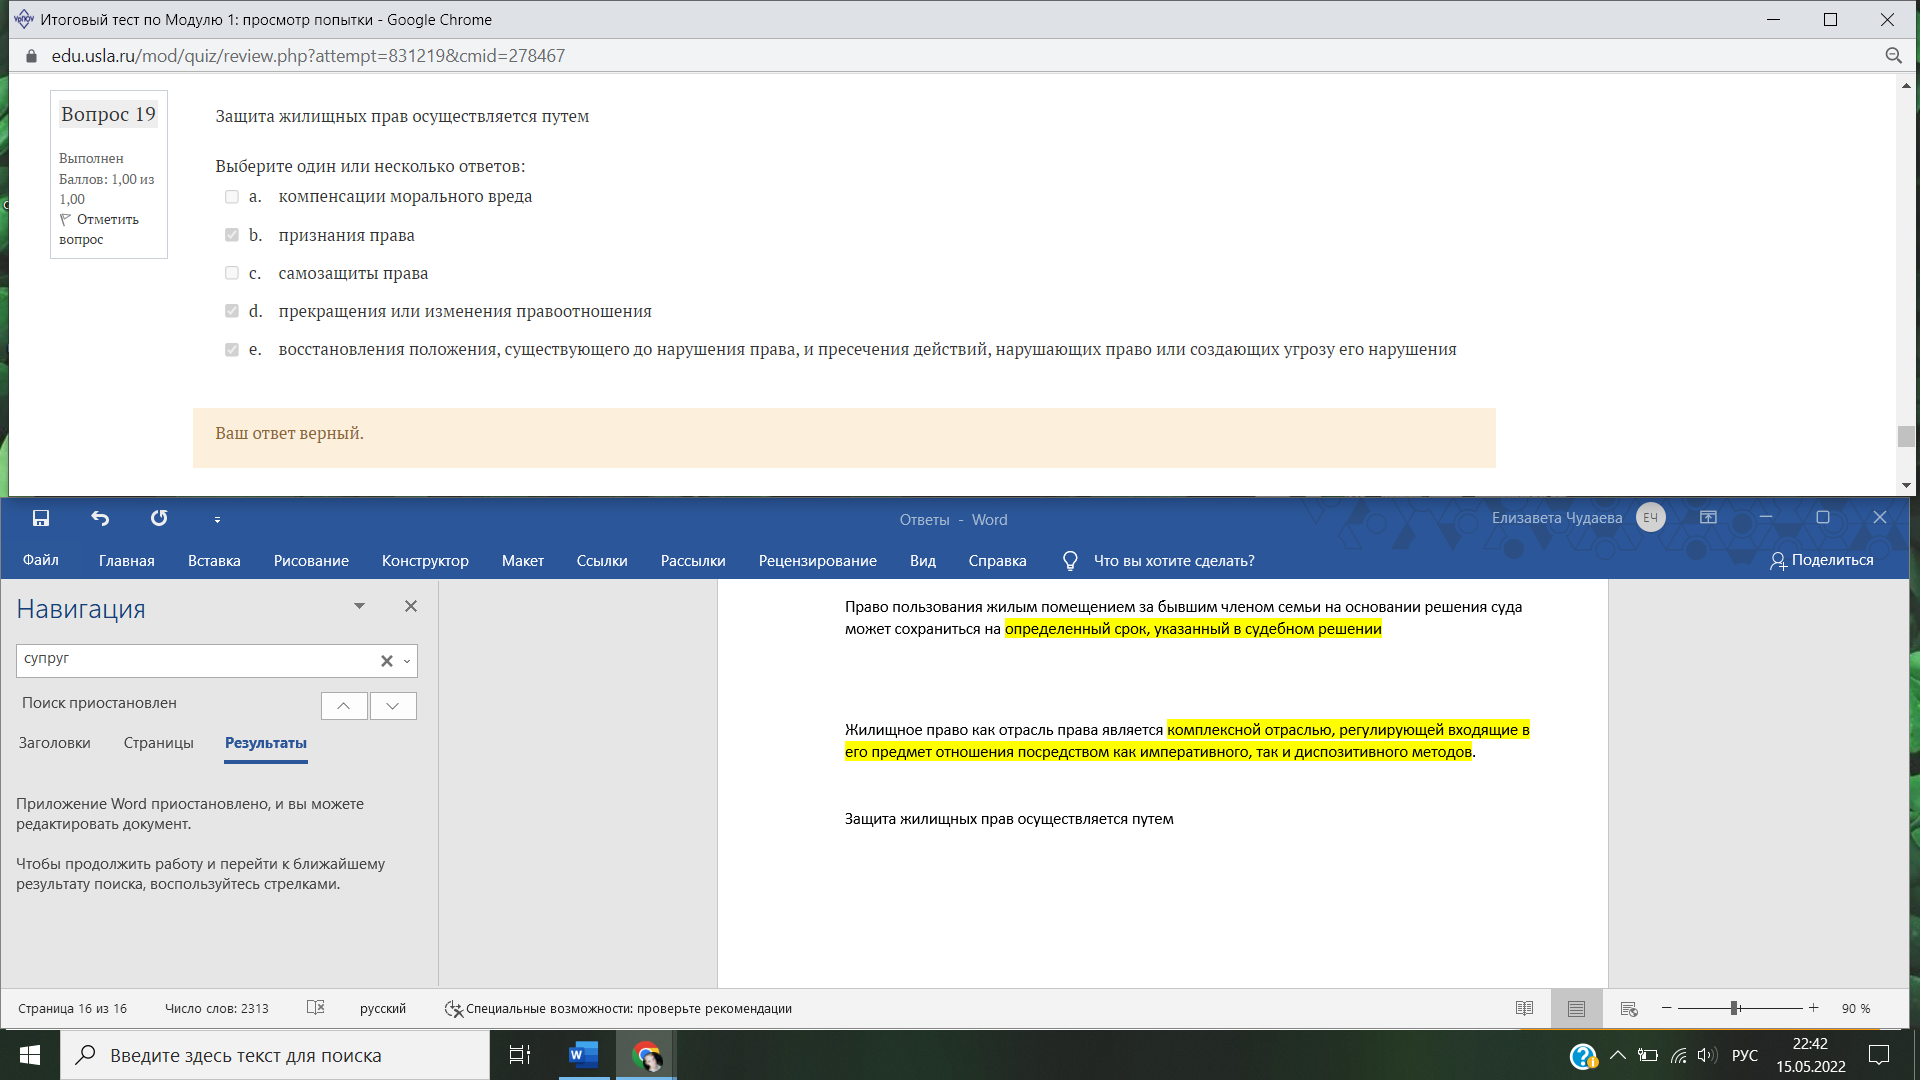The width and height of the screenshot is (1920, 1080).
Task: Open the Файл menu in Word
Action: [x=41, y=560]
